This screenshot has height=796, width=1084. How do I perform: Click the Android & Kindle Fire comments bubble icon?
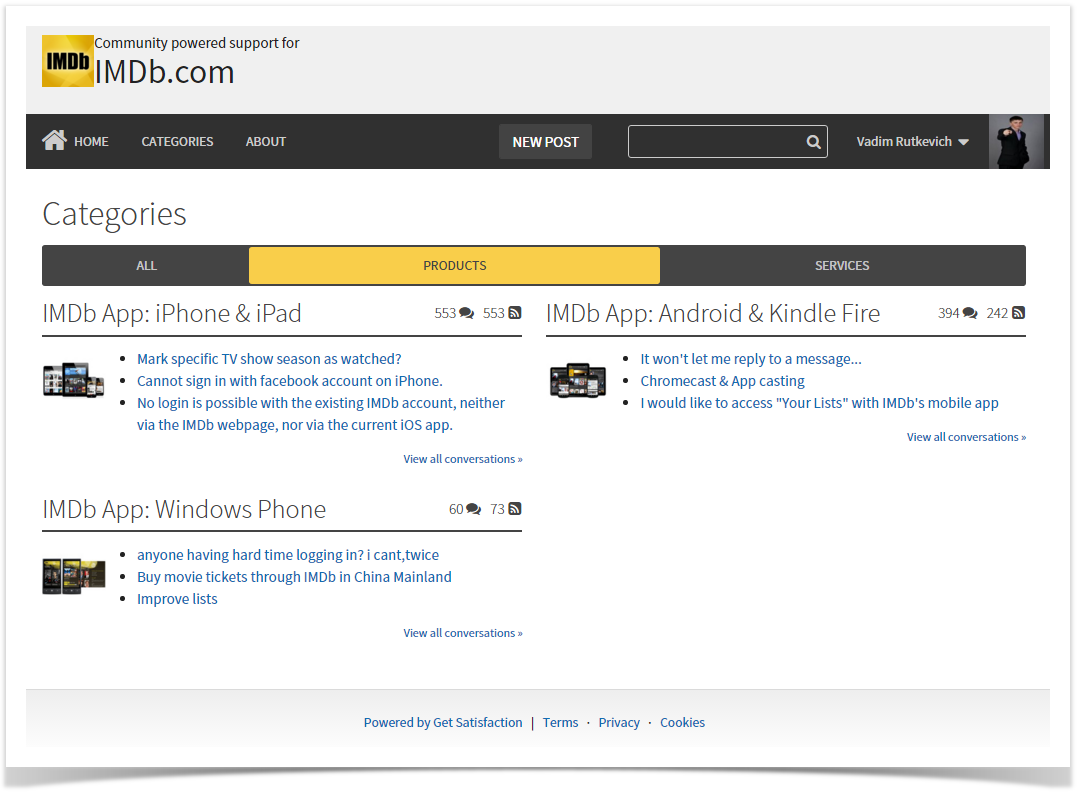970,313
